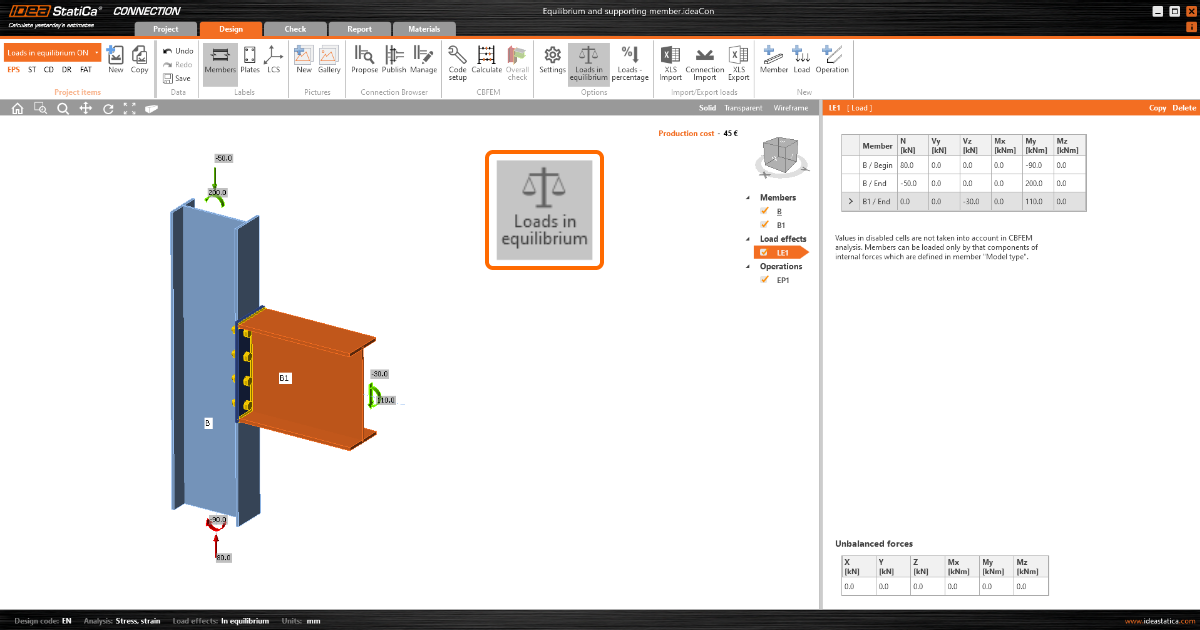
Task: Toggle the EP1 operation checkbox
Action: pos(765,280)
